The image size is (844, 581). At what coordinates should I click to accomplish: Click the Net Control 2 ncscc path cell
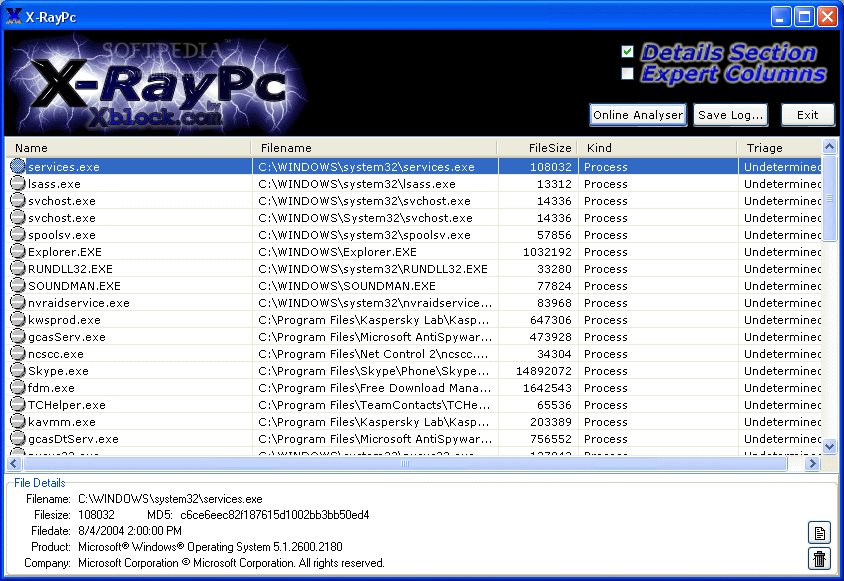(x=374, y=354)
